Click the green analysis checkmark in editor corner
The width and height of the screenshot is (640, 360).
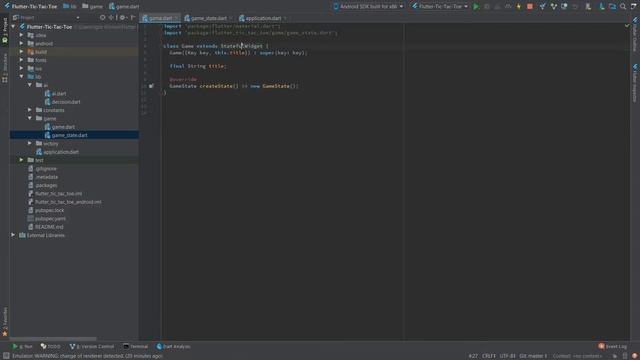(x=627, y=26)
